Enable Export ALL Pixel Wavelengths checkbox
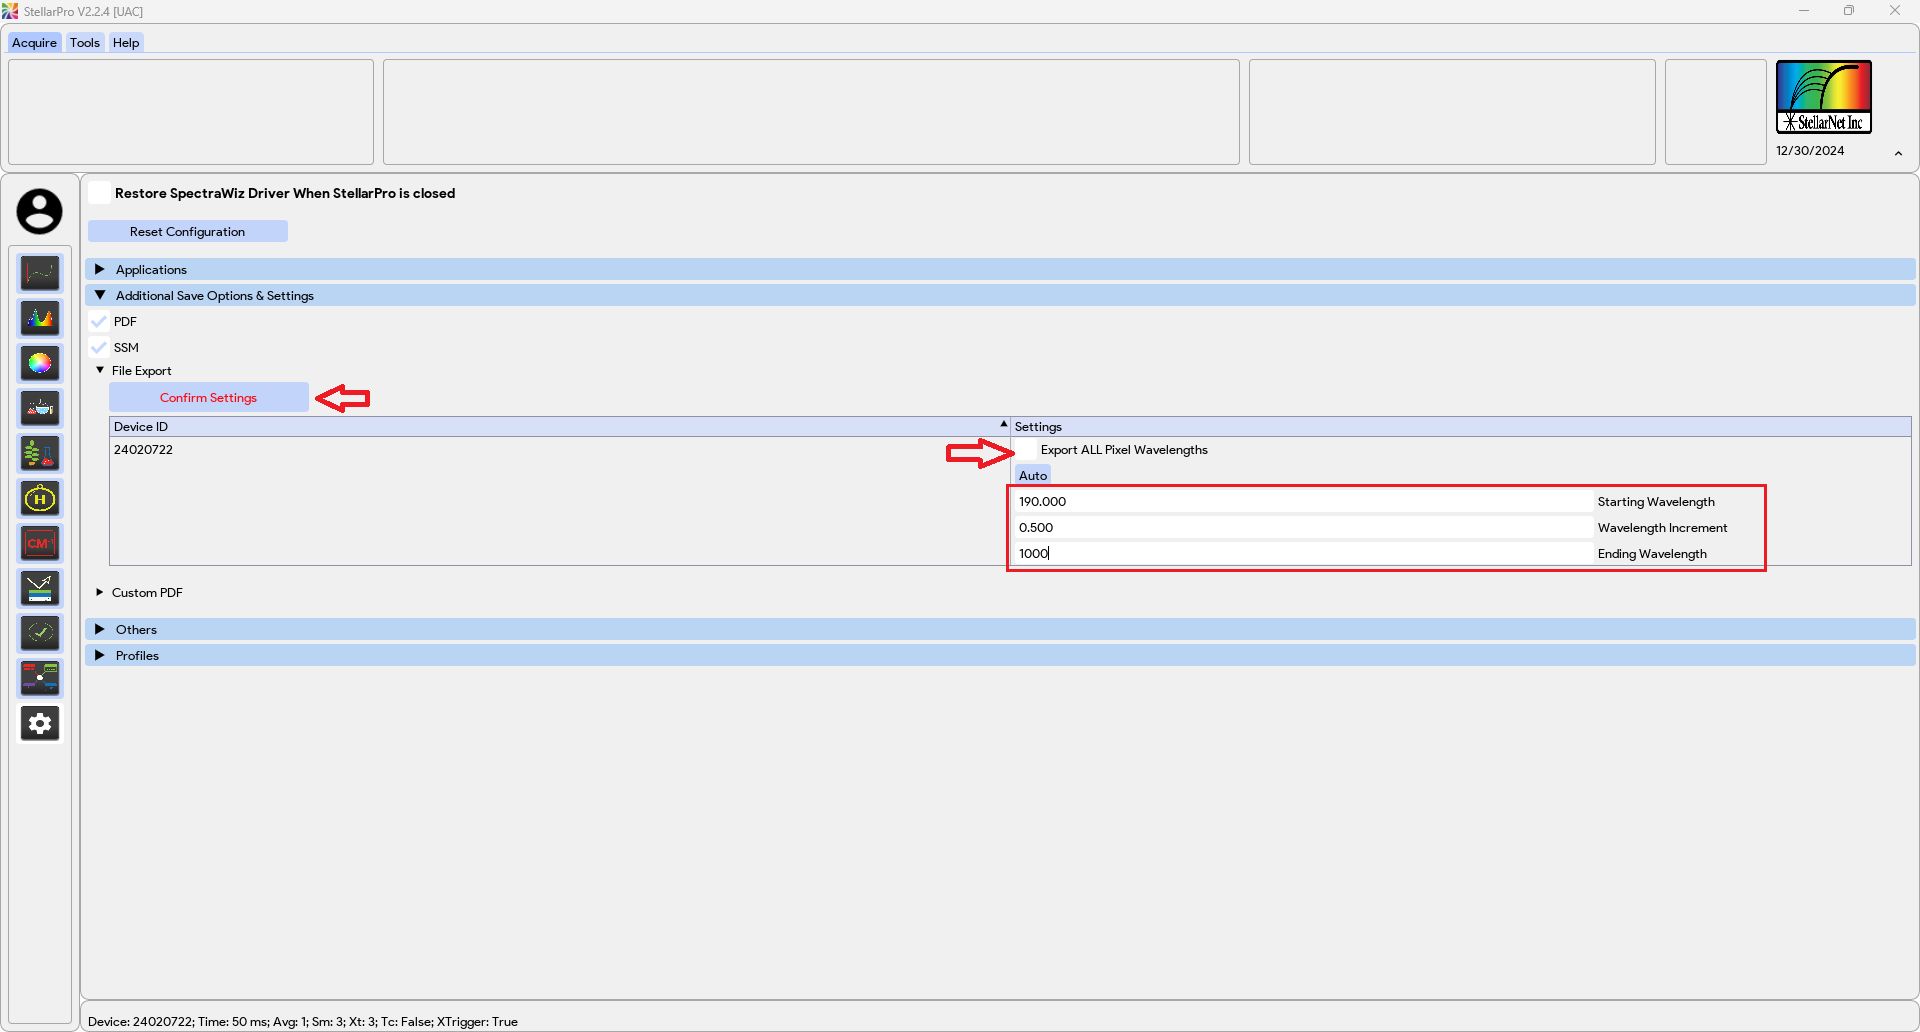 coord(1027,450)
